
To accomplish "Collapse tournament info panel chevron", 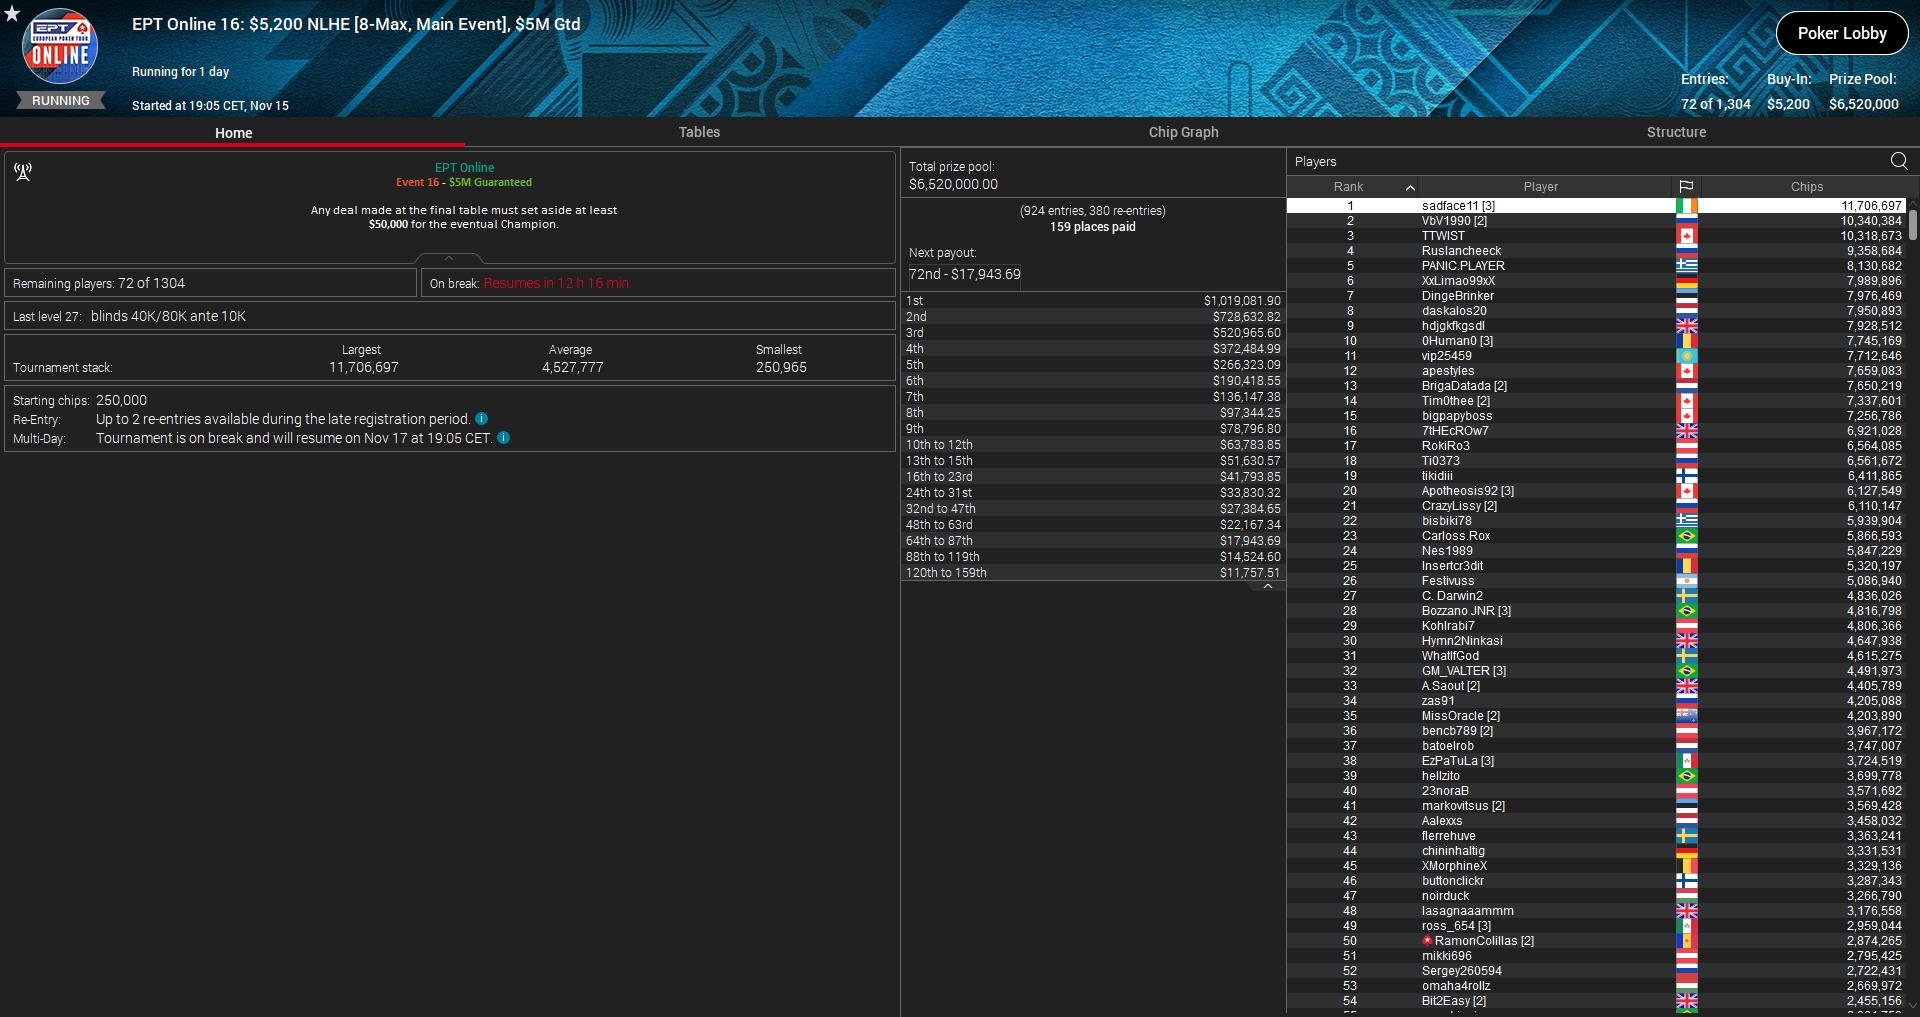I will pos(449,258).
